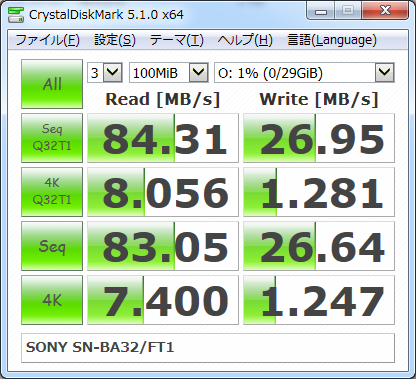Open the ヘルプ(H) menu
Image resolution: width=416 pixels, height=379 pixels.
click(245, 40)
